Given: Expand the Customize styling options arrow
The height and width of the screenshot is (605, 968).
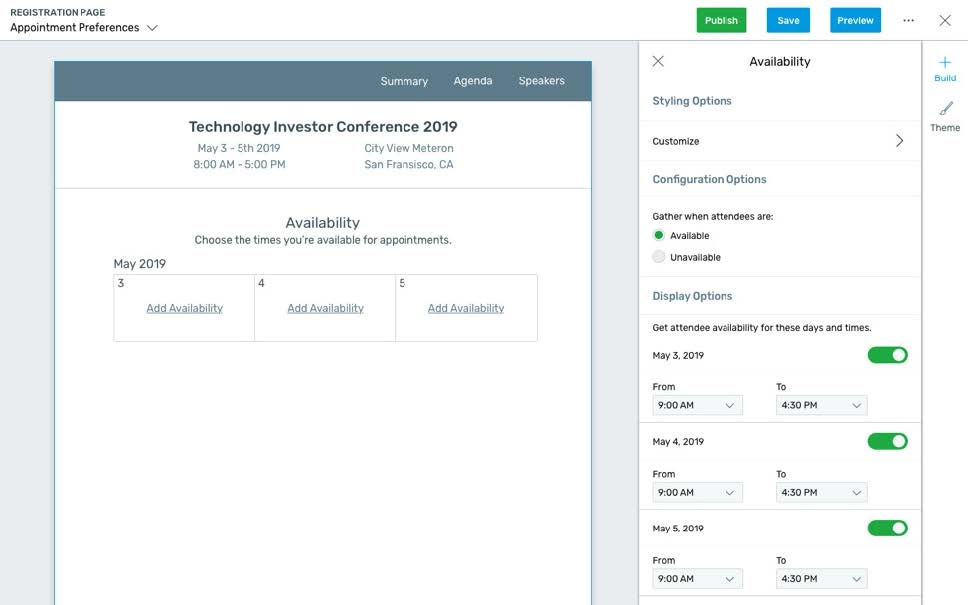Looking at the screenshot, I should coord(899,141).
